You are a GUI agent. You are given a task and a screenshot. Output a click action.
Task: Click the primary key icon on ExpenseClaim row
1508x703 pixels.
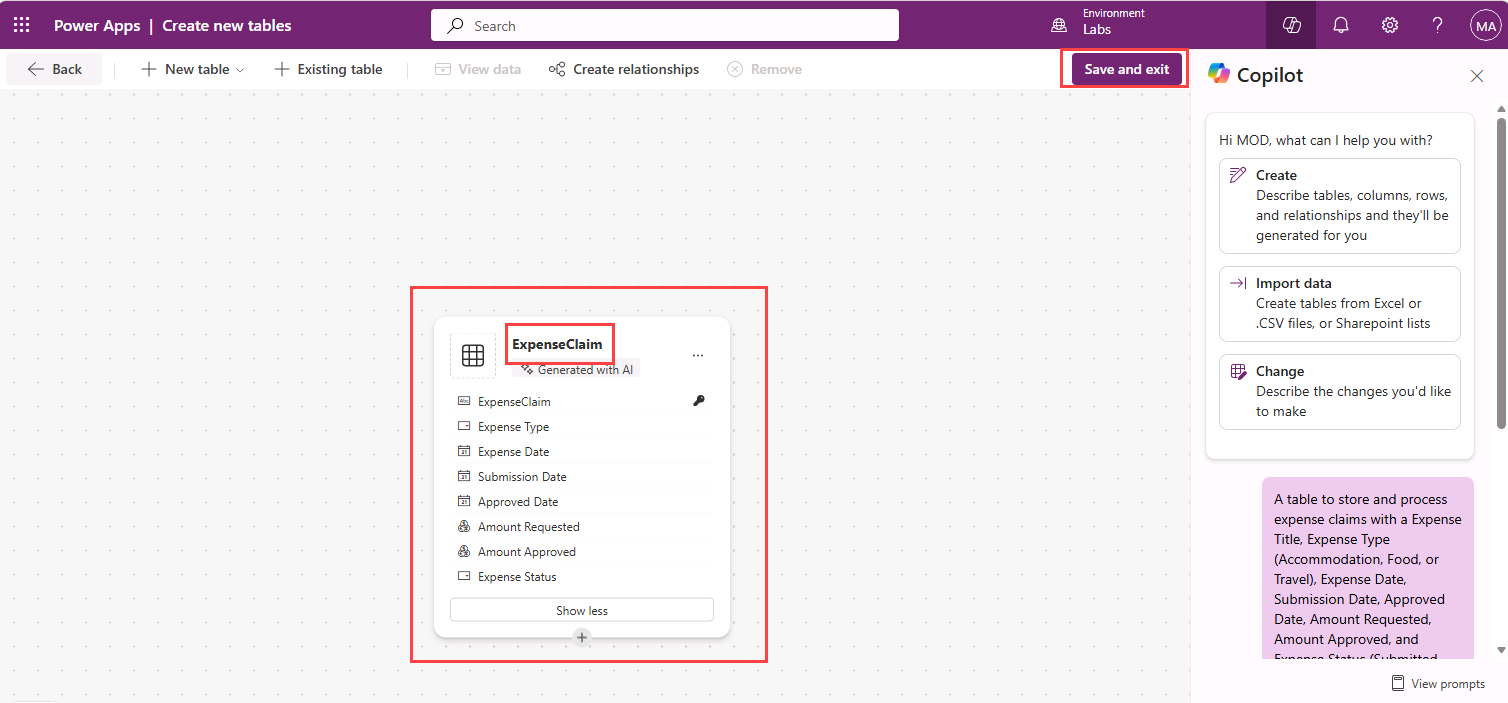[x=698, y=401]
